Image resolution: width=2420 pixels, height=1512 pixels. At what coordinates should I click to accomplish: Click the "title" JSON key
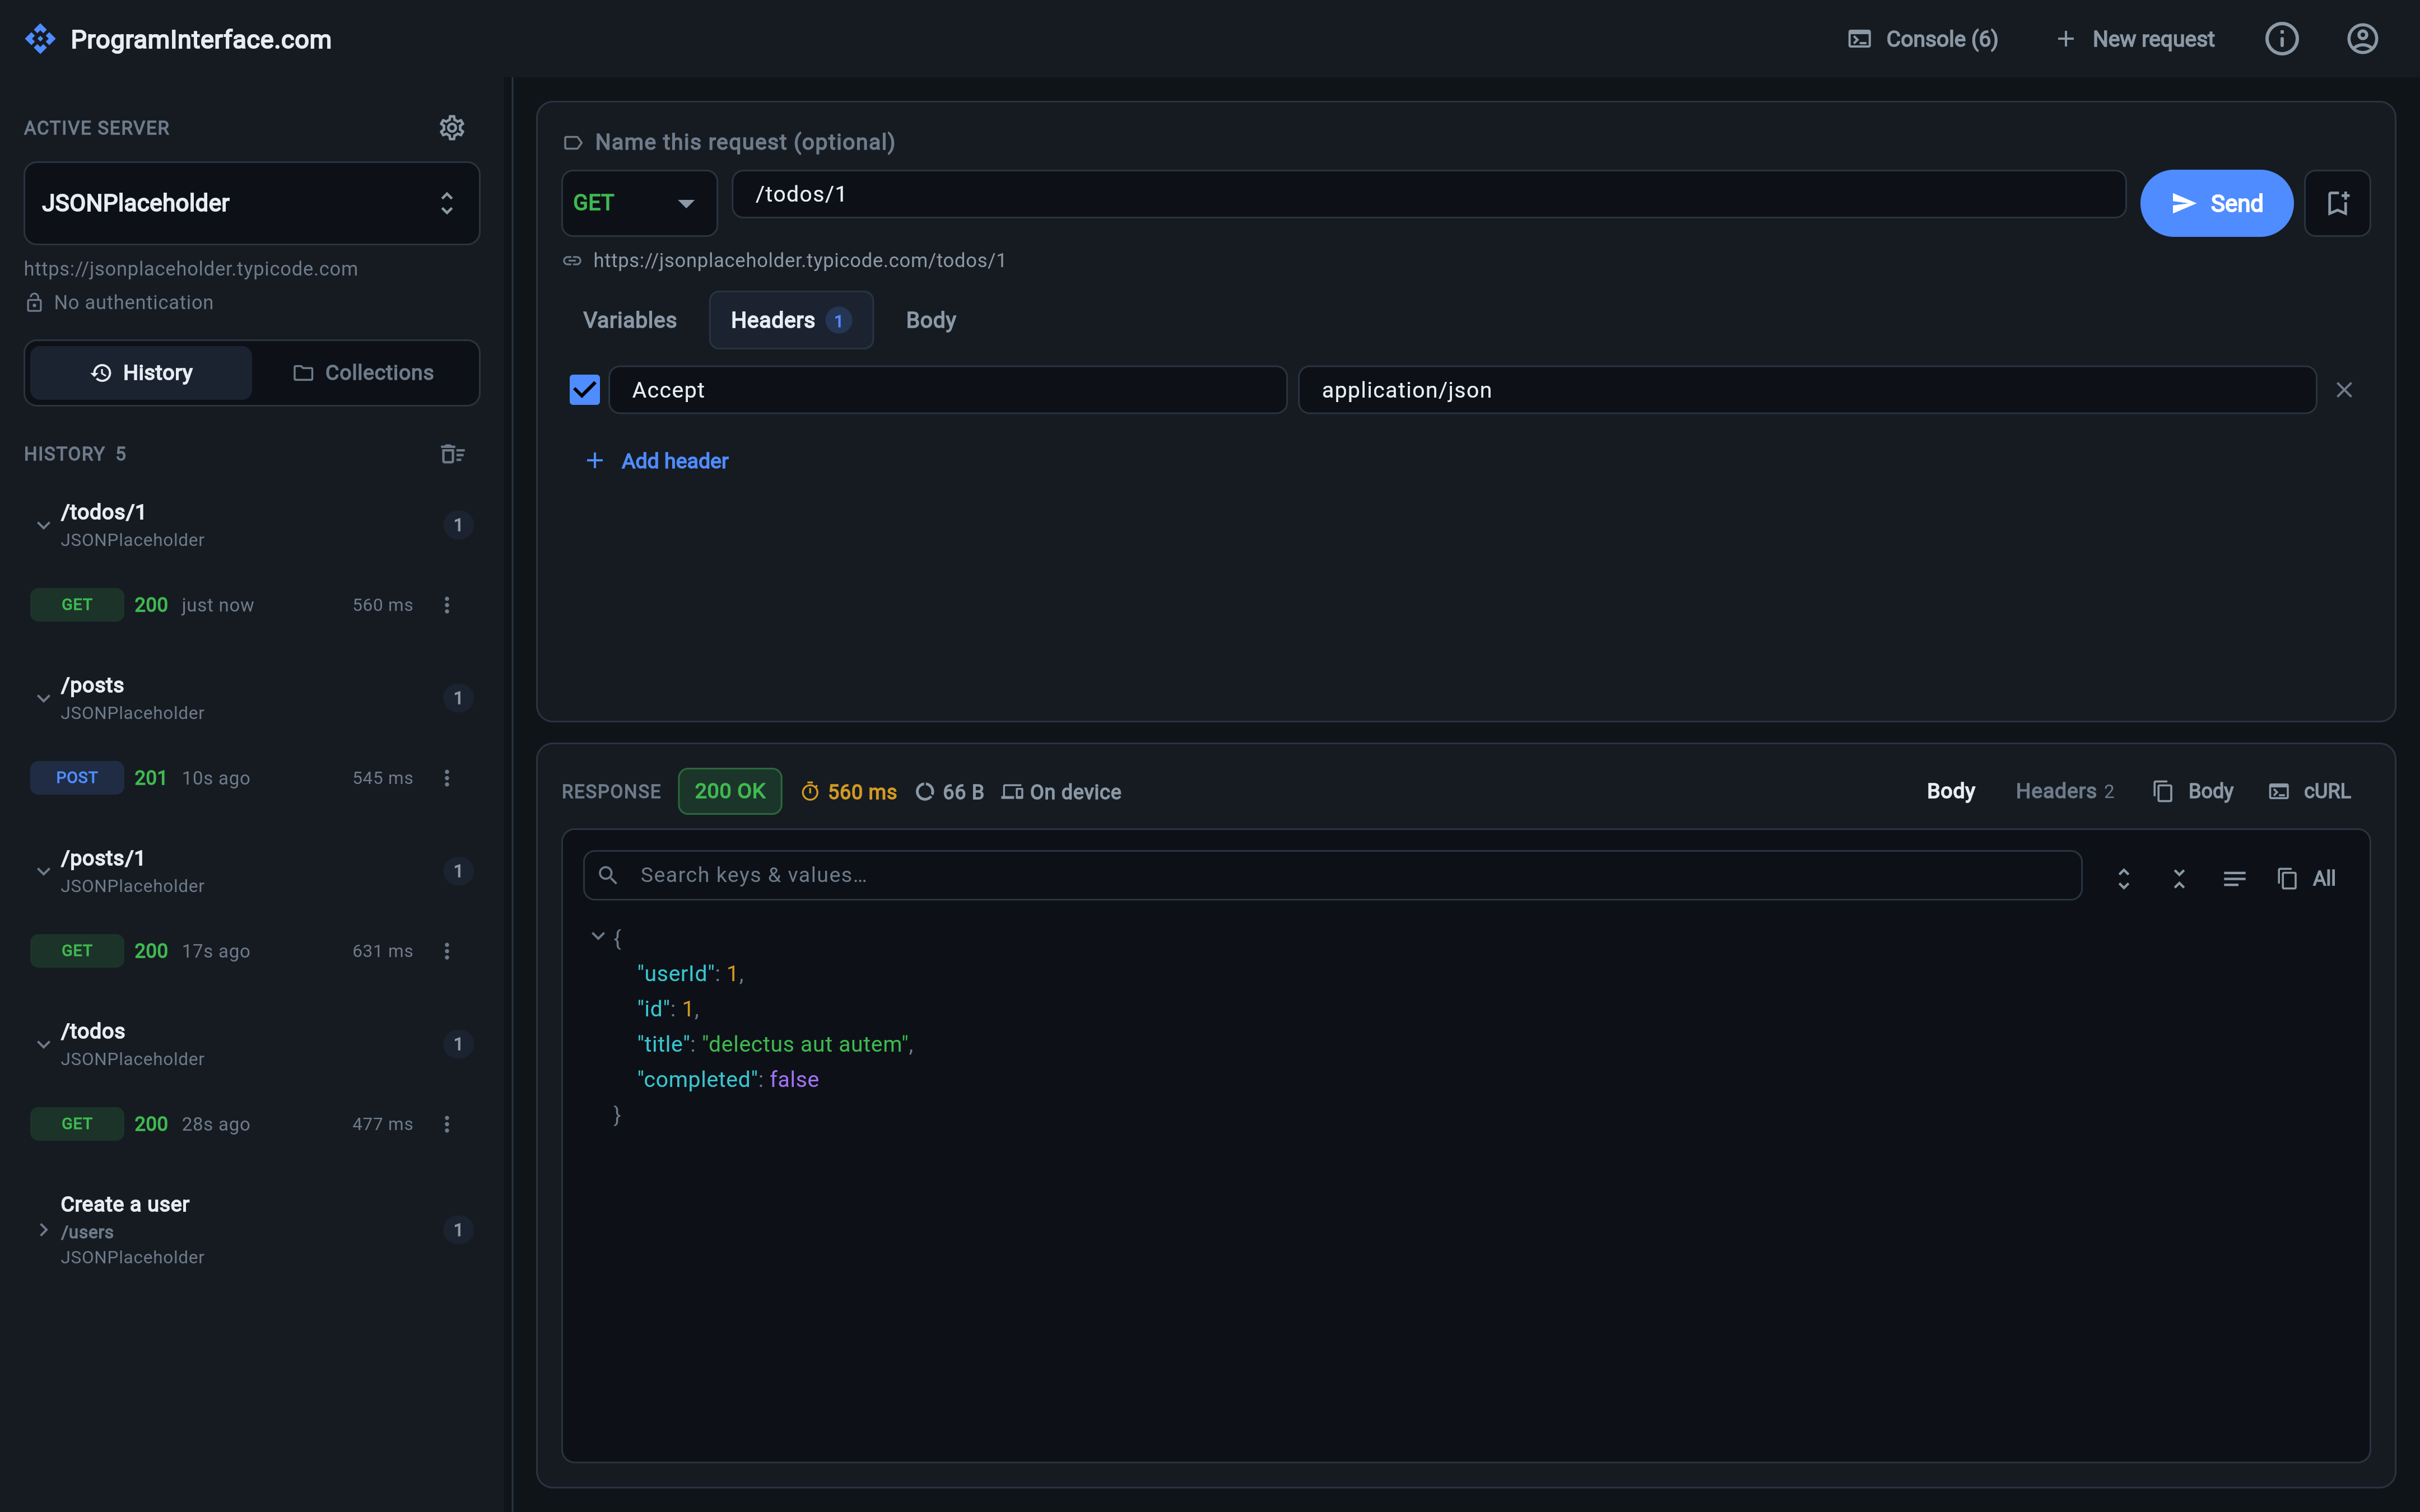pos(664,1044)
